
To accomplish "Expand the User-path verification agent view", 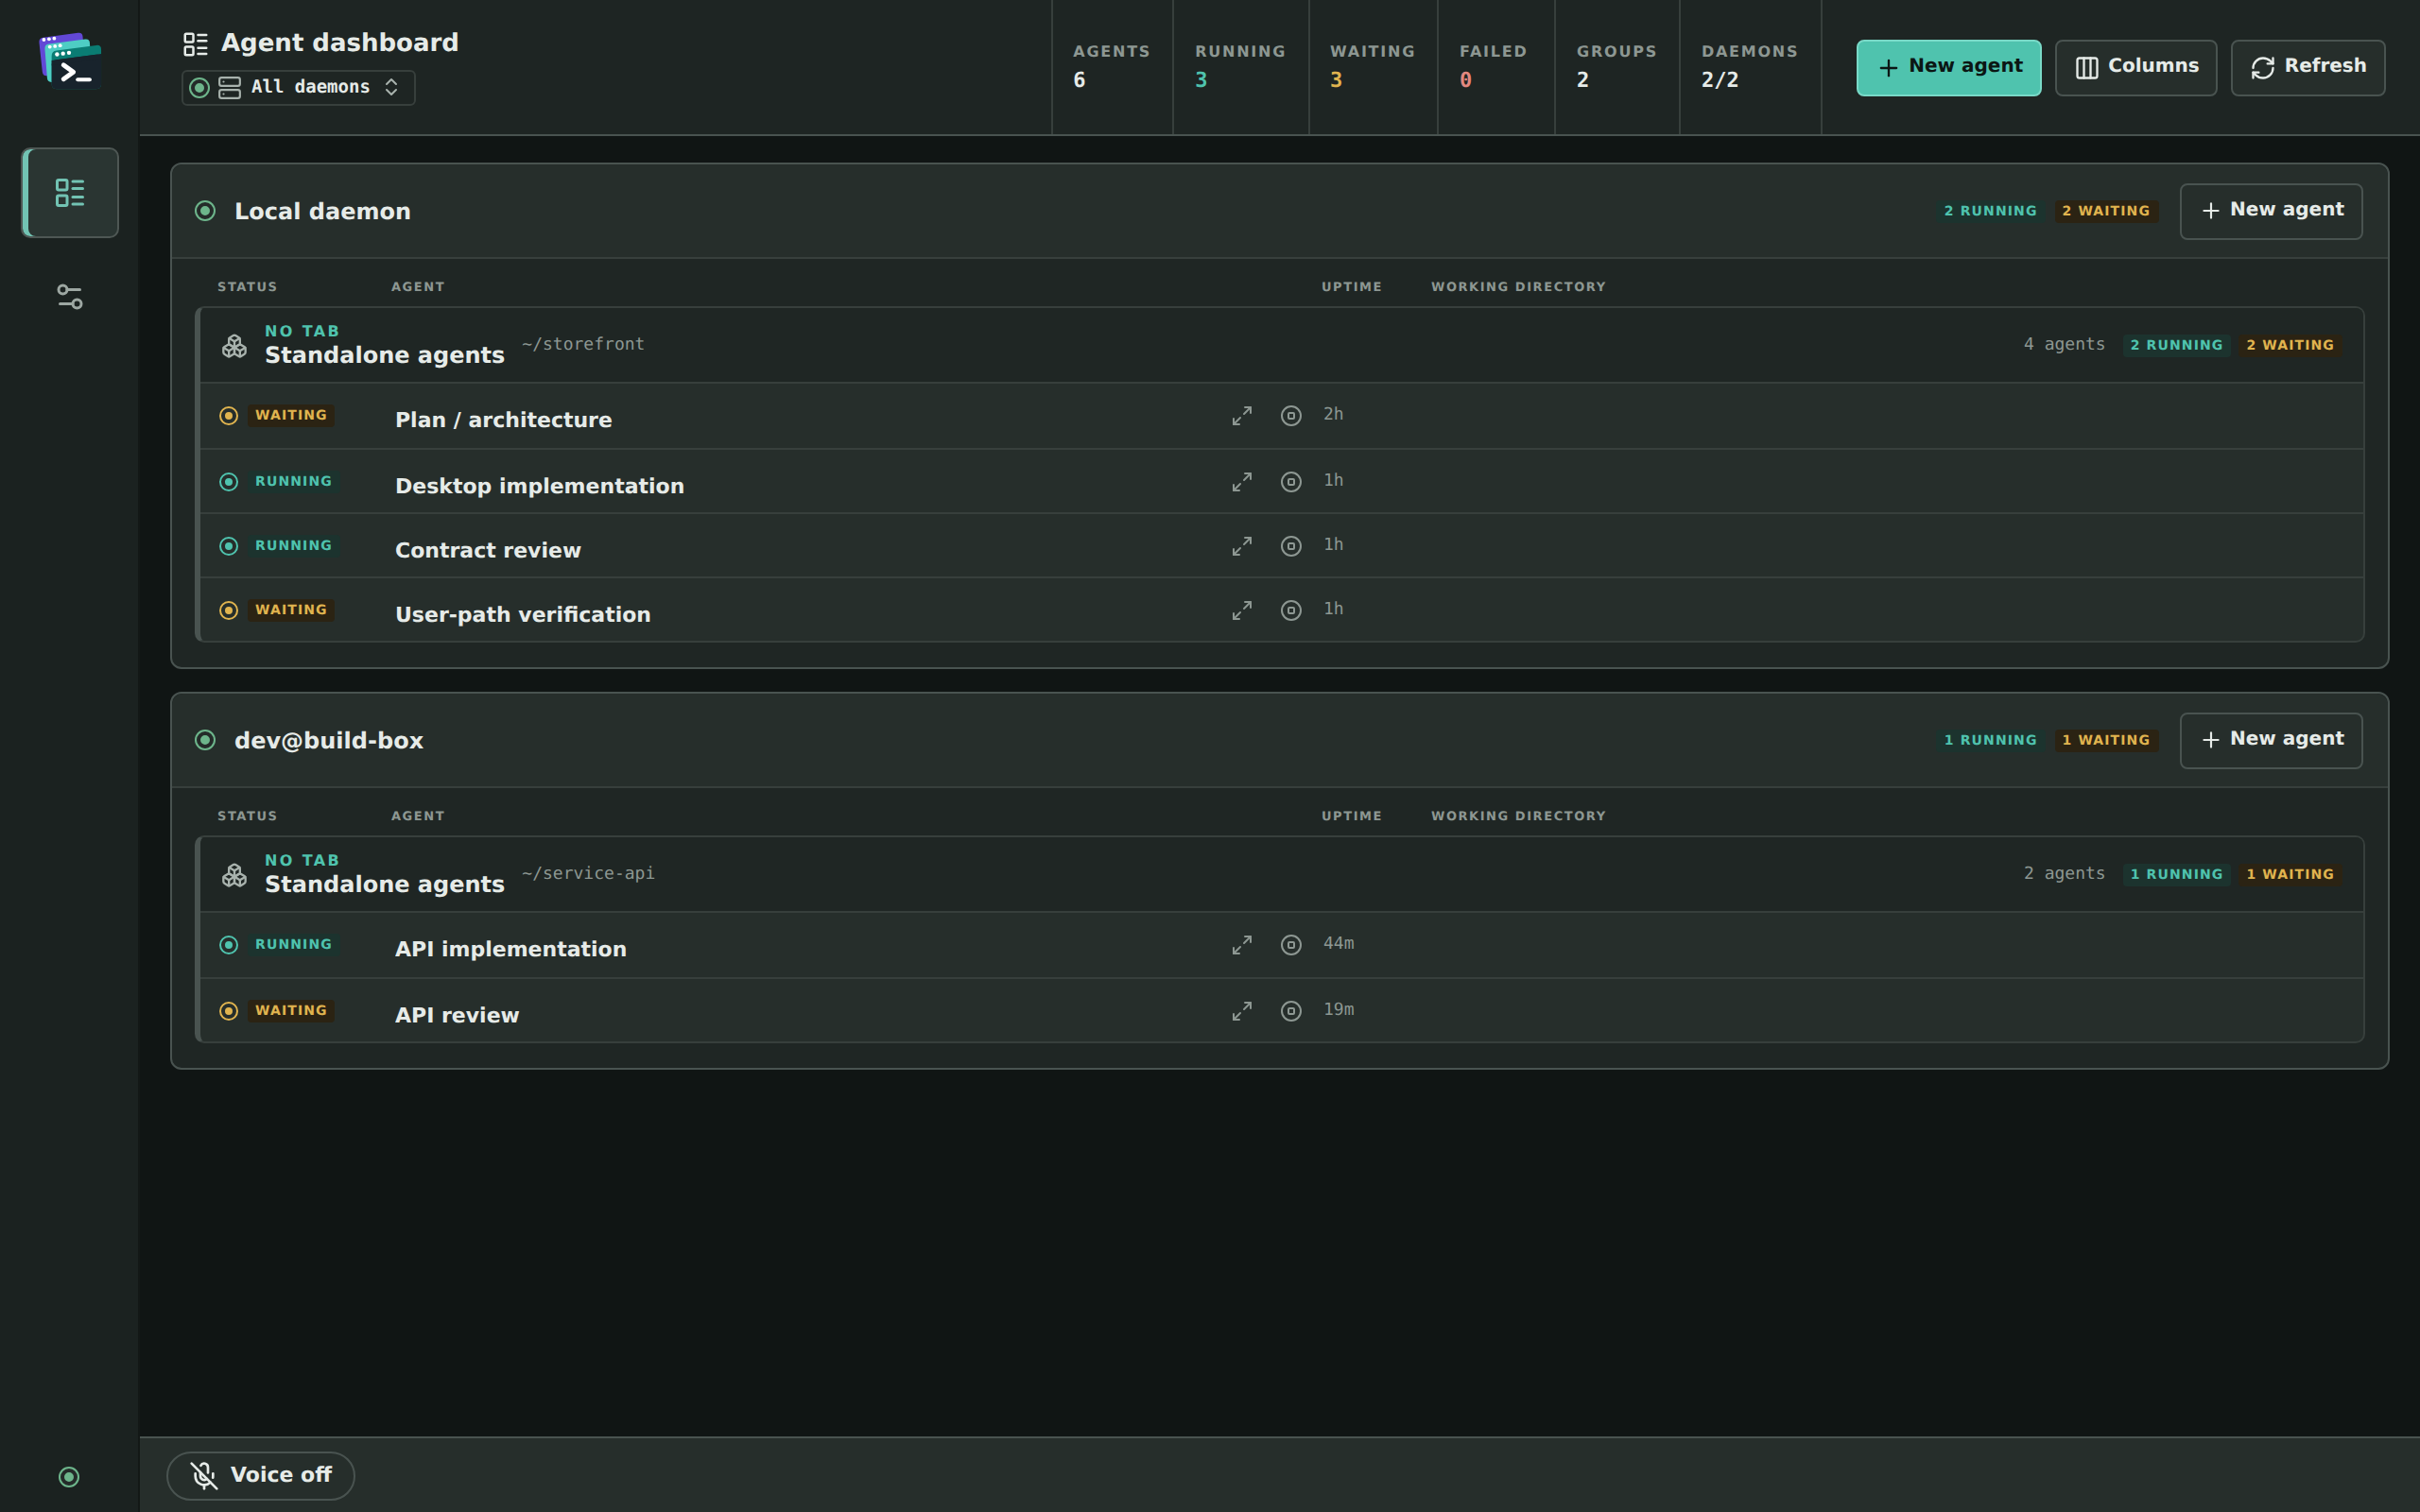I will 1242,610.
